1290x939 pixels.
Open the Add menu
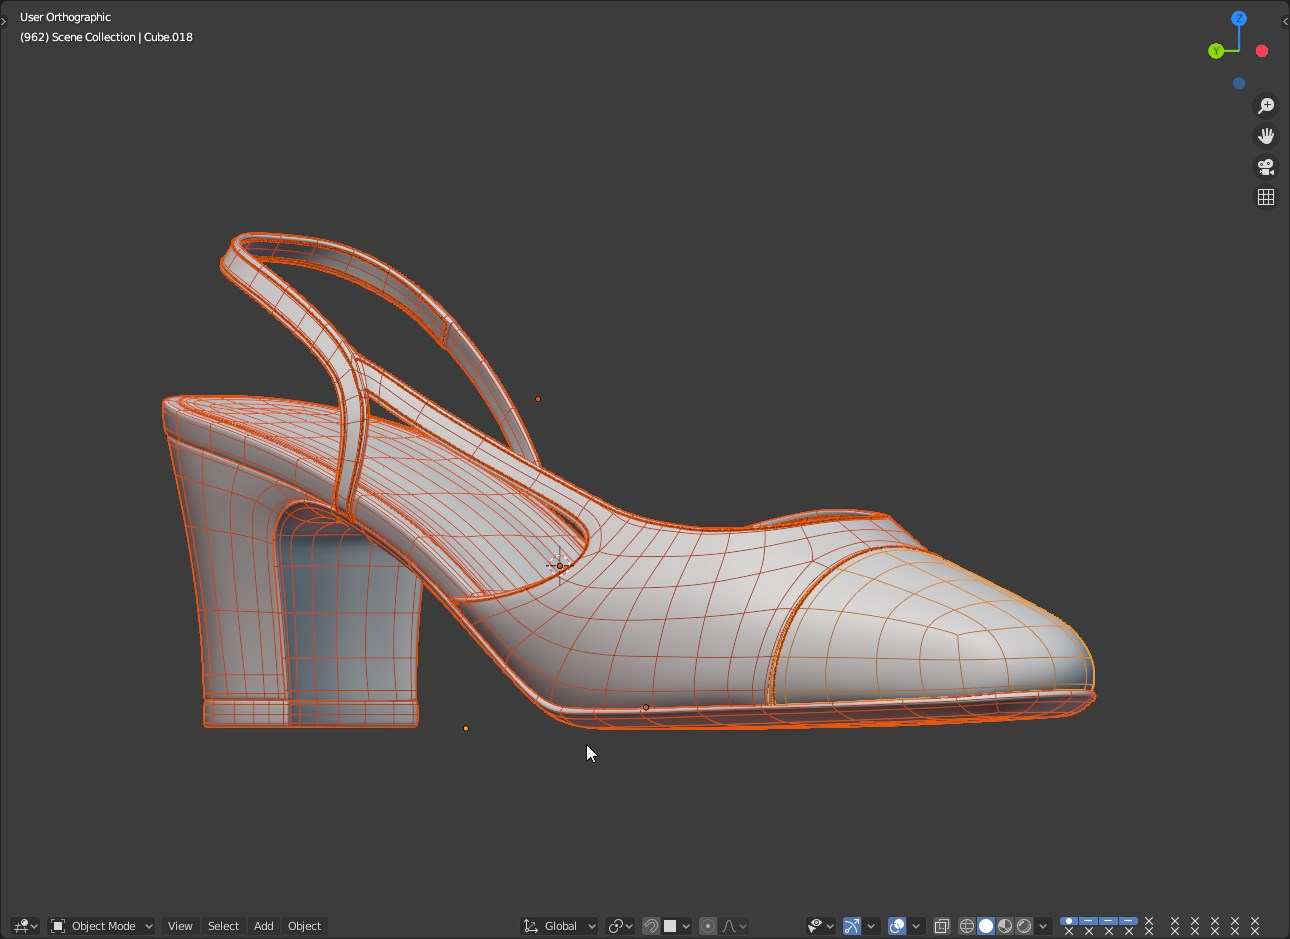(264, 926)
